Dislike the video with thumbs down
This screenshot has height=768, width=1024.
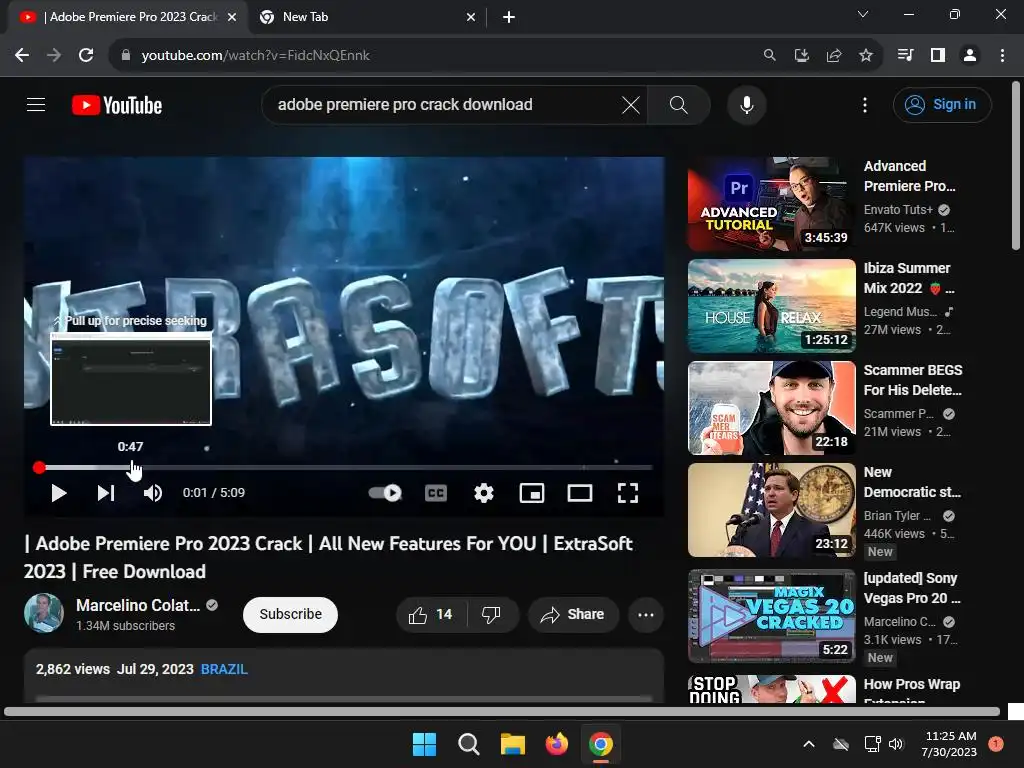click(x=491, y=615)
